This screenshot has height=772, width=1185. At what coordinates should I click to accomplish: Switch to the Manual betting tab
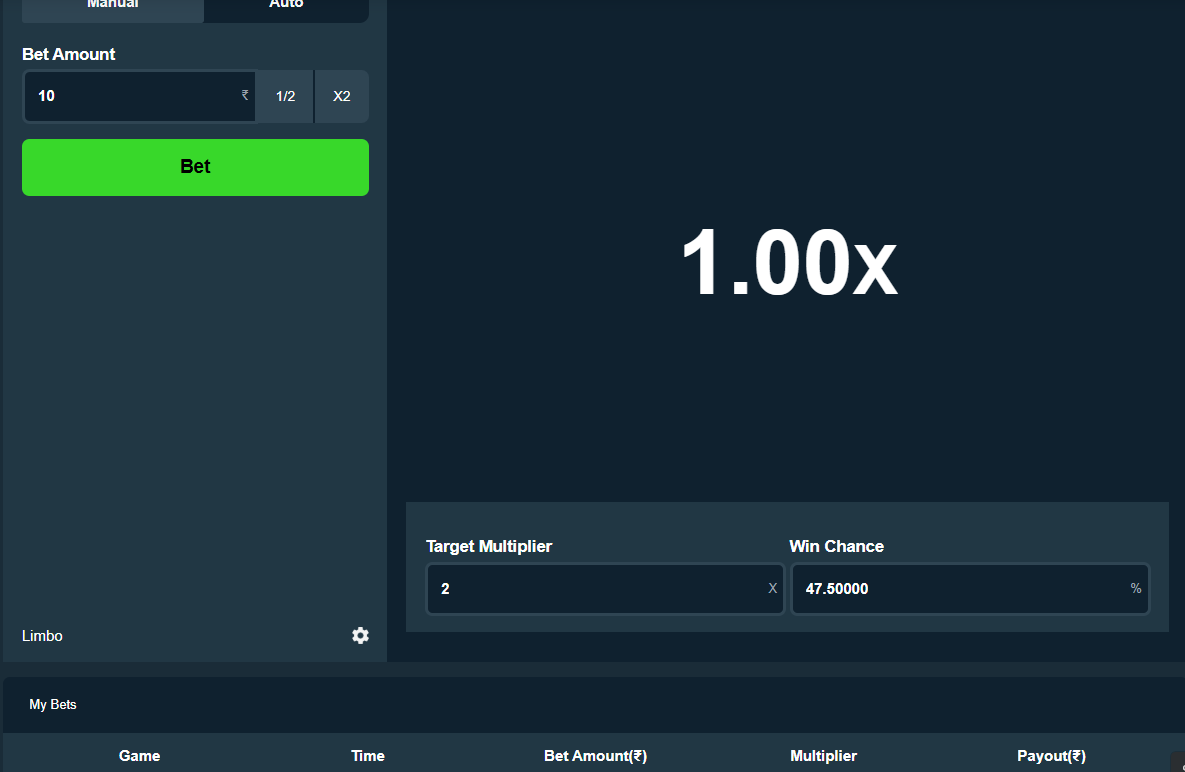113,6
